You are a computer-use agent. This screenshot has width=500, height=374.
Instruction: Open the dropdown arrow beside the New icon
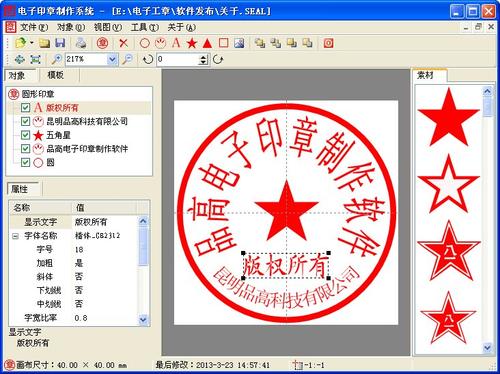[32, 43]
